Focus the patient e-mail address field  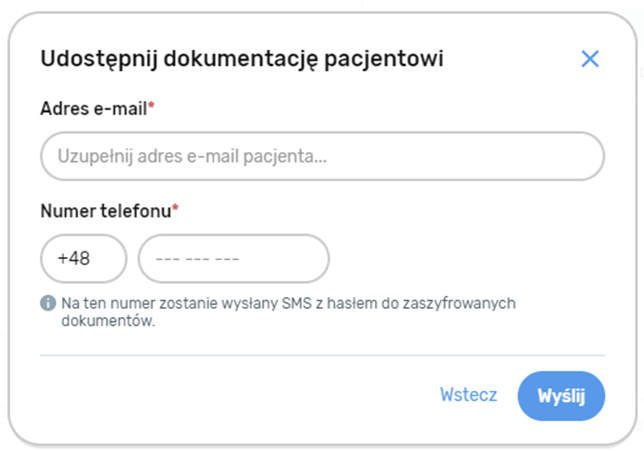[x=322, y=157]
